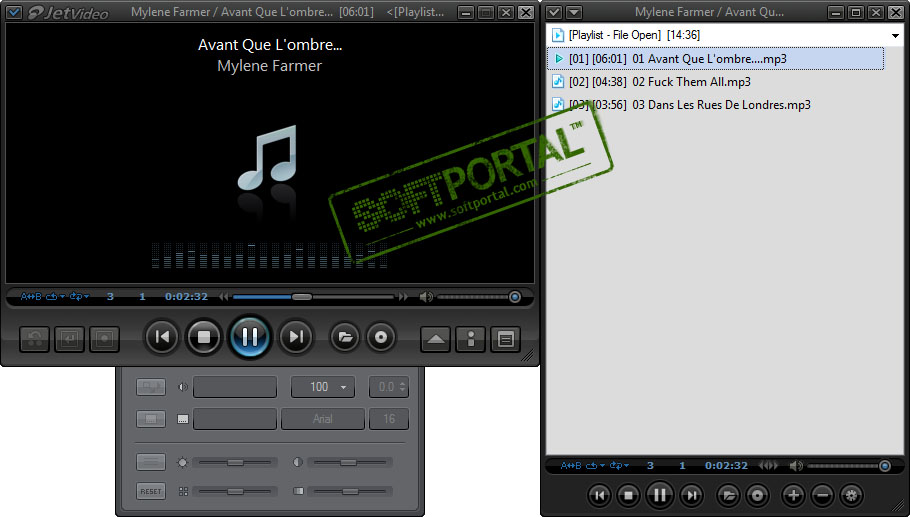
Task: Go to next track from playlist window
Action: click(691, 496)
